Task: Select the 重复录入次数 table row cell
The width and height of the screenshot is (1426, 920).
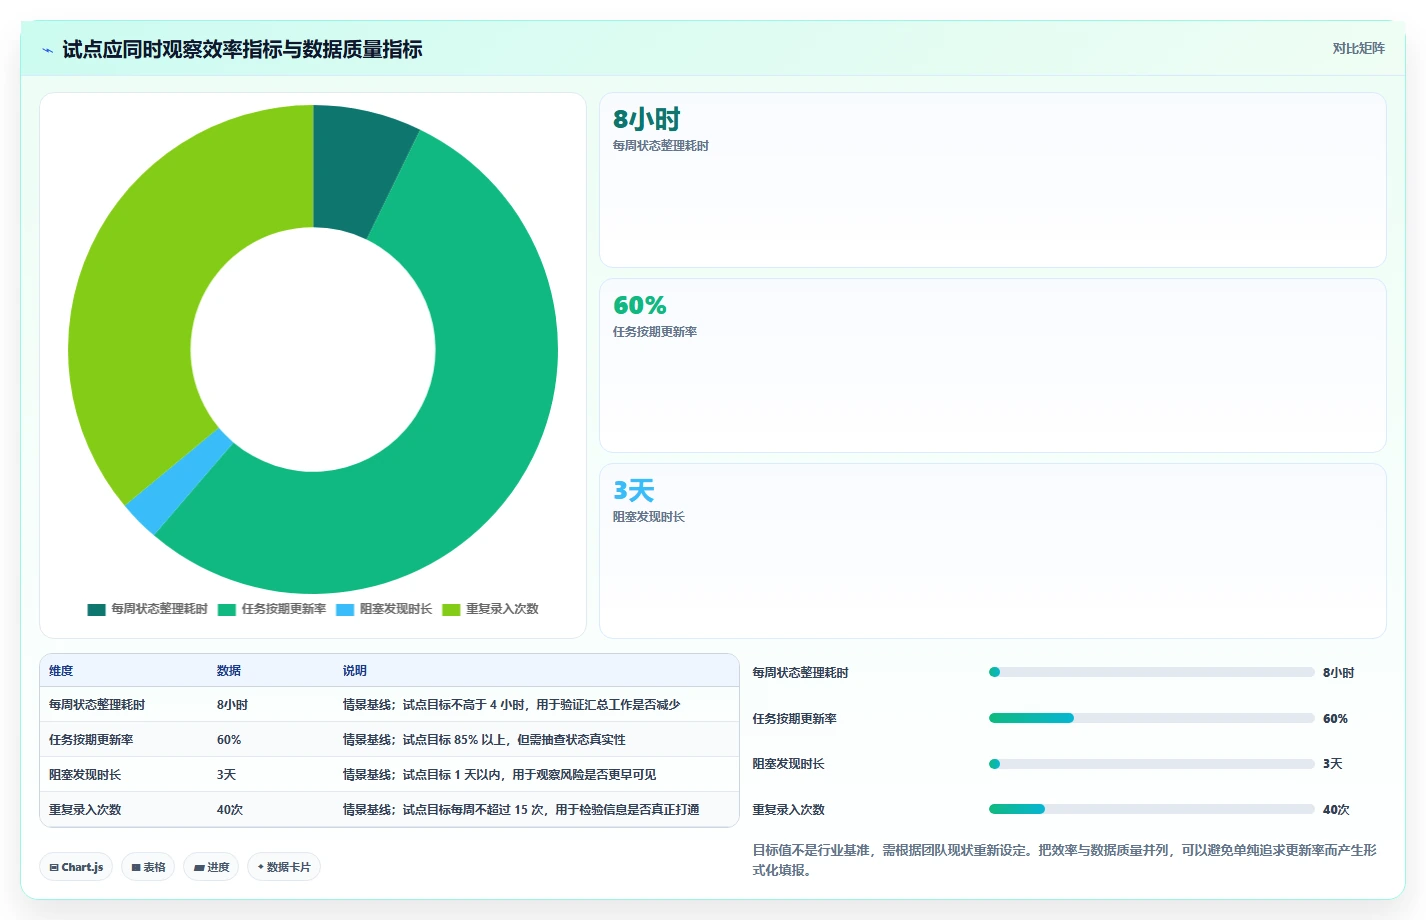Action: pyautogui.click(x=85, y=810)
